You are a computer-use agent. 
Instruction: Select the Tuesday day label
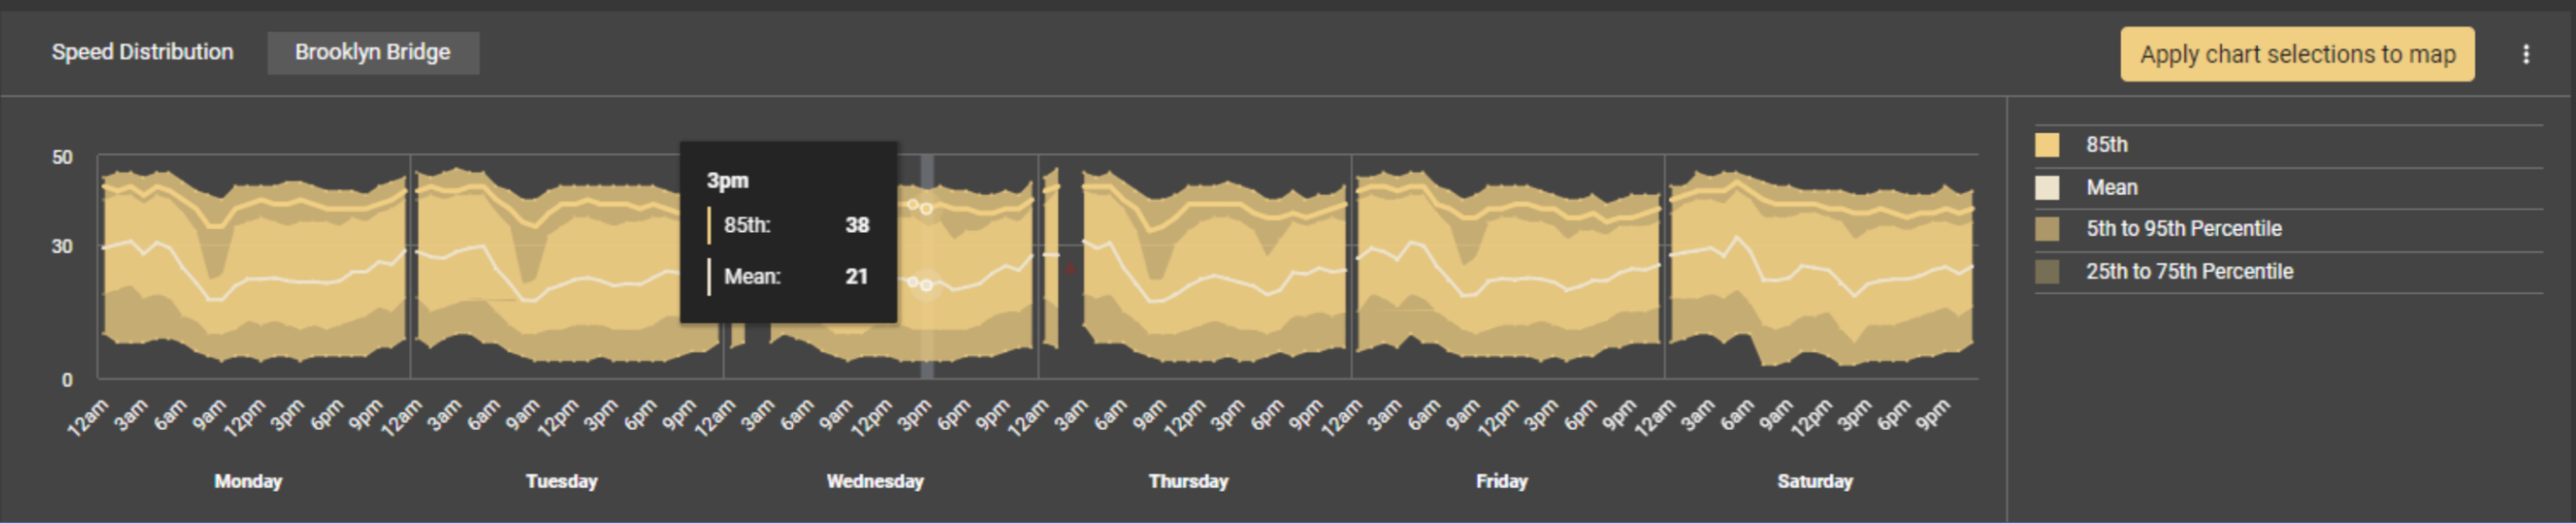click(561, 481)
